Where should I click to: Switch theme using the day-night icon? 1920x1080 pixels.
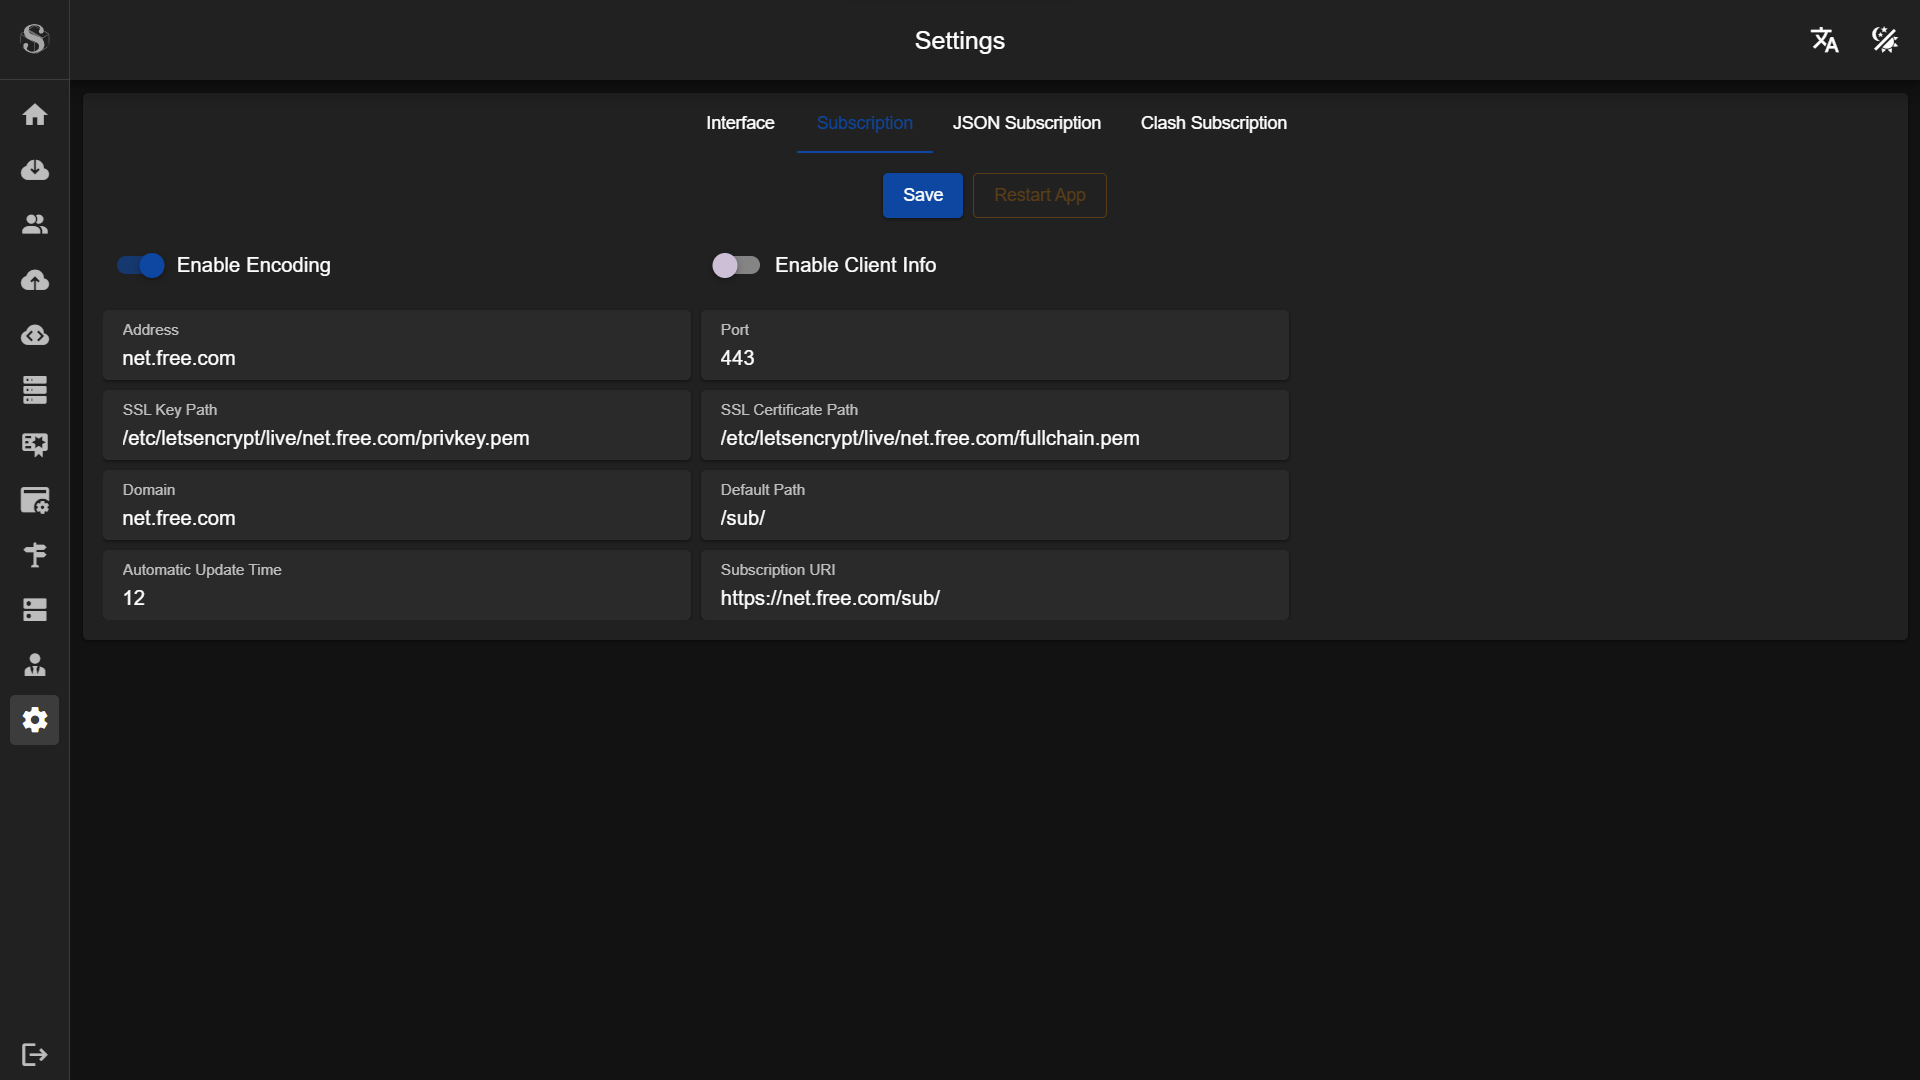pyautogui.click(x=1884, y=40)
